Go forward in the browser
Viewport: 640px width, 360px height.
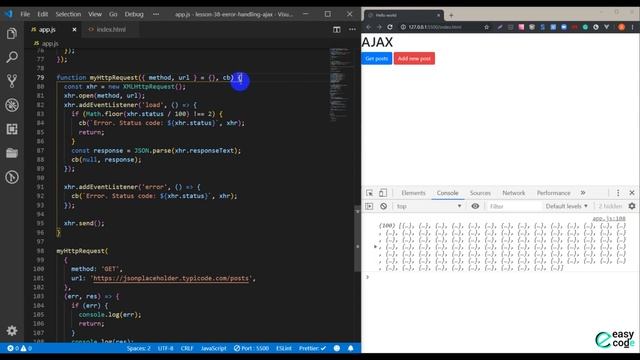pos(379,27)
